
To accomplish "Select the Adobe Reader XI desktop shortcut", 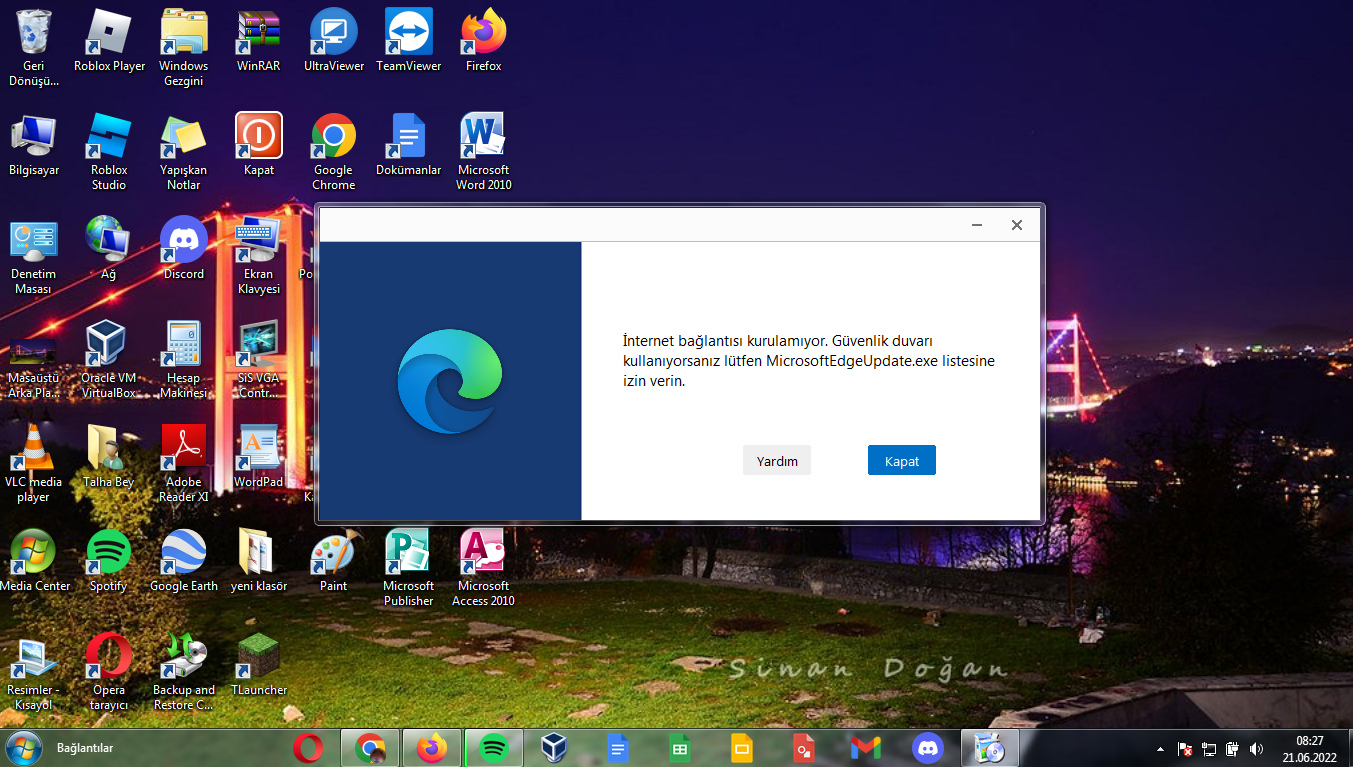I will pos(184,463).
